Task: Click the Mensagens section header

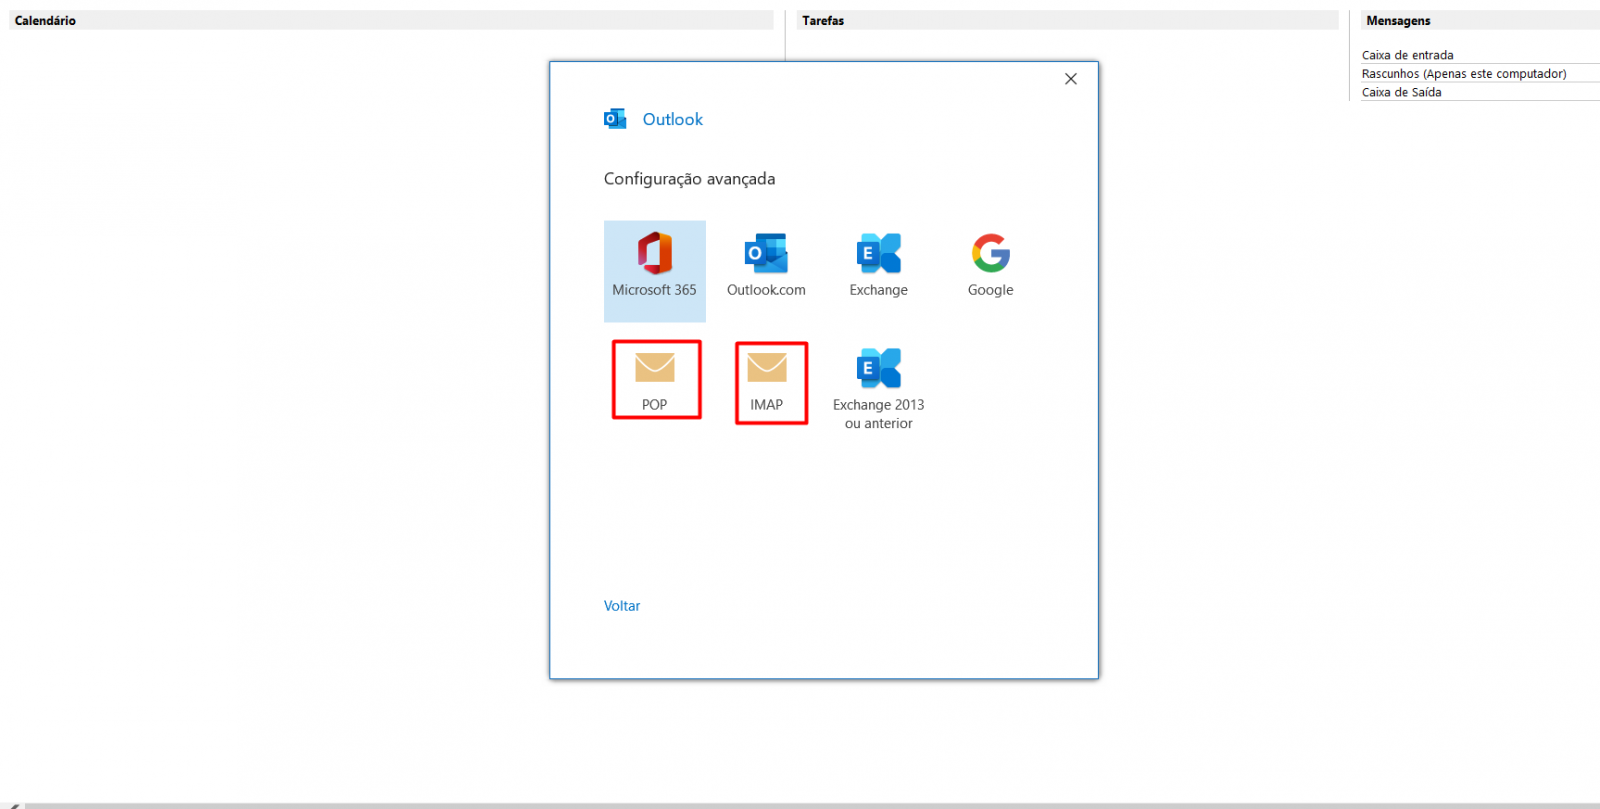Action: 1480,20
